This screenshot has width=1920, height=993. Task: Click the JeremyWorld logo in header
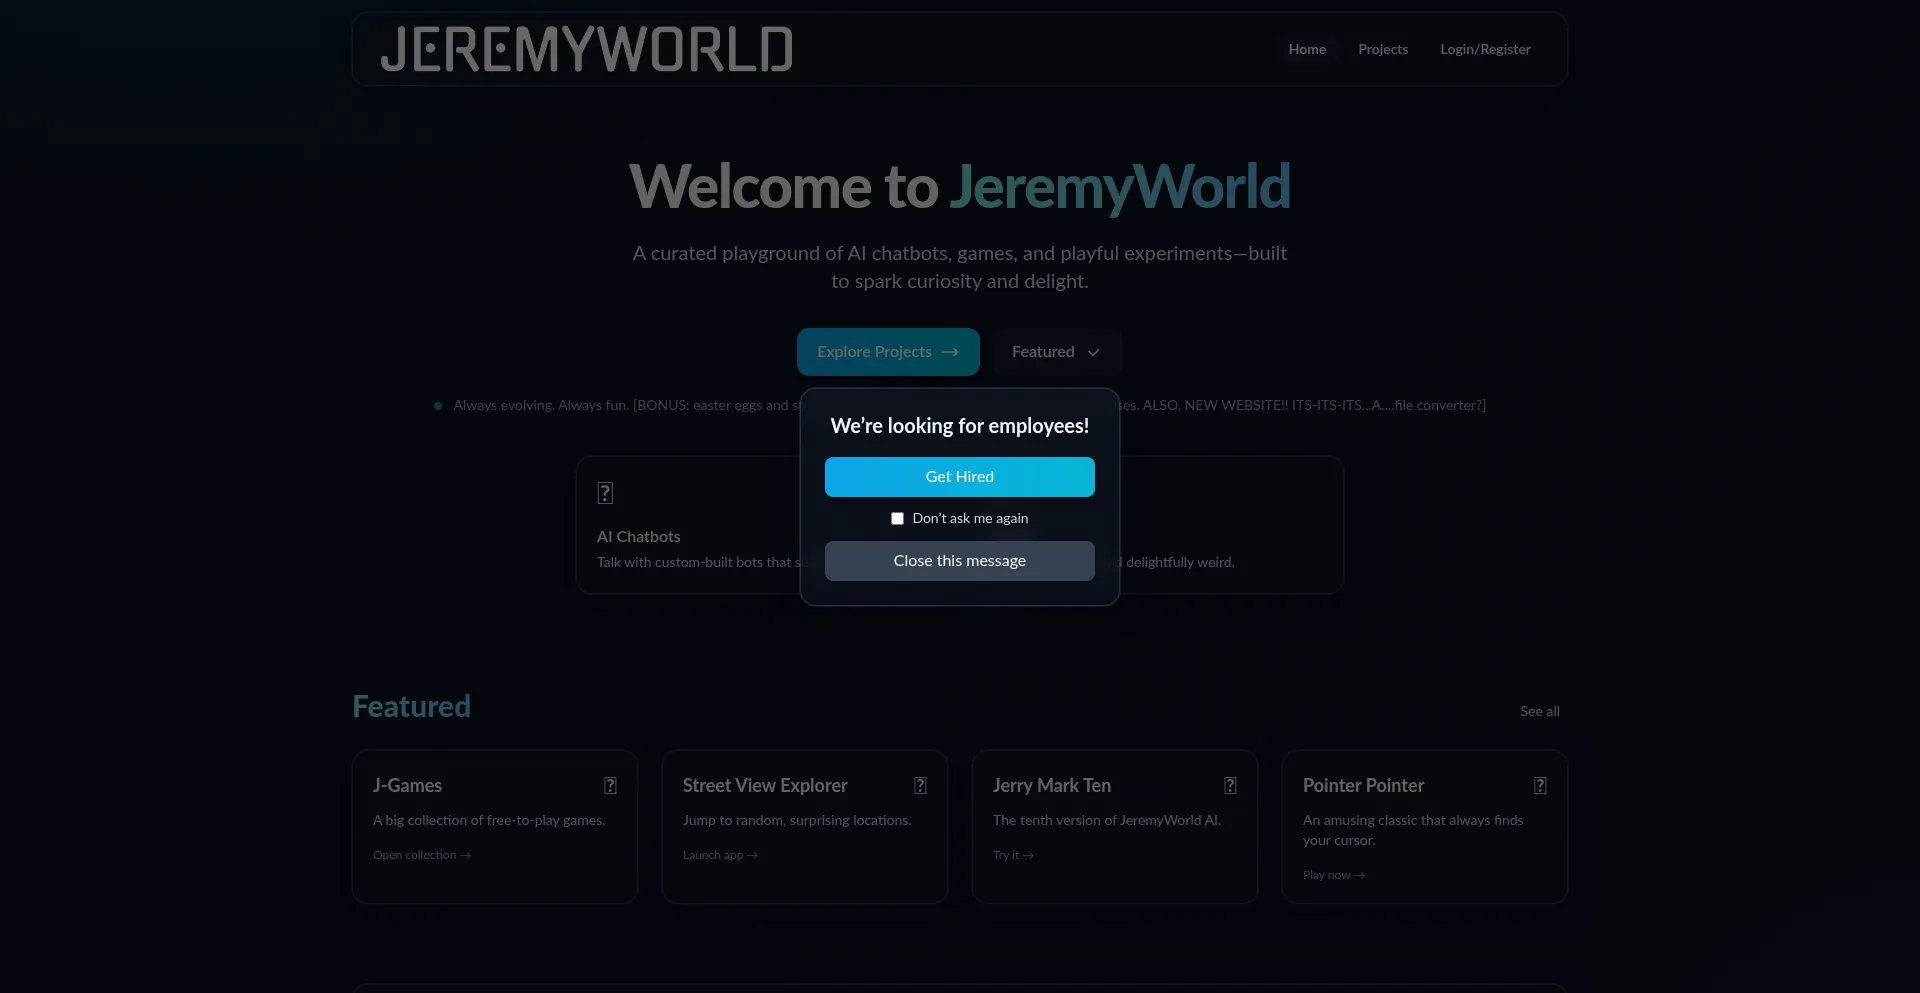coord(586,49)
